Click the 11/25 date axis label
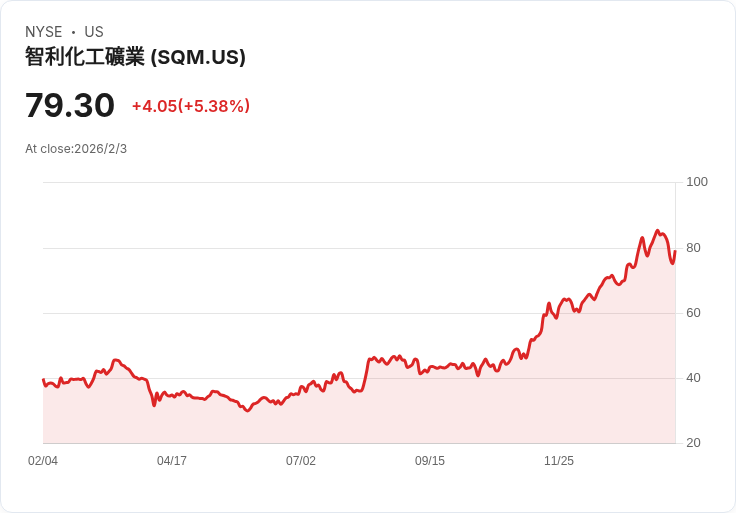This screenshot has width=736, height=513. tap(559, 461)
